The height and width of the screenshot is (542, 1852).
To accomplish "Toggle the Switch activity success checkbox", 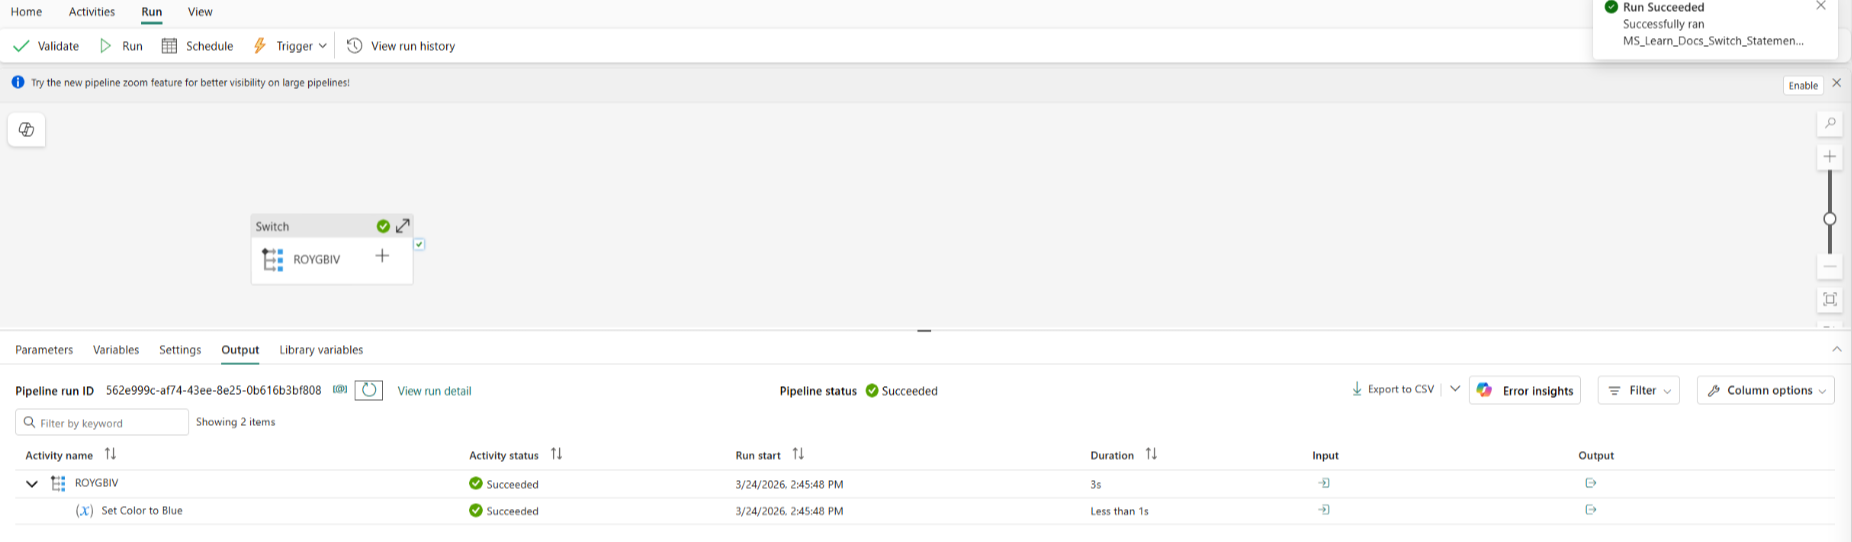I will (x=419, y=244).
